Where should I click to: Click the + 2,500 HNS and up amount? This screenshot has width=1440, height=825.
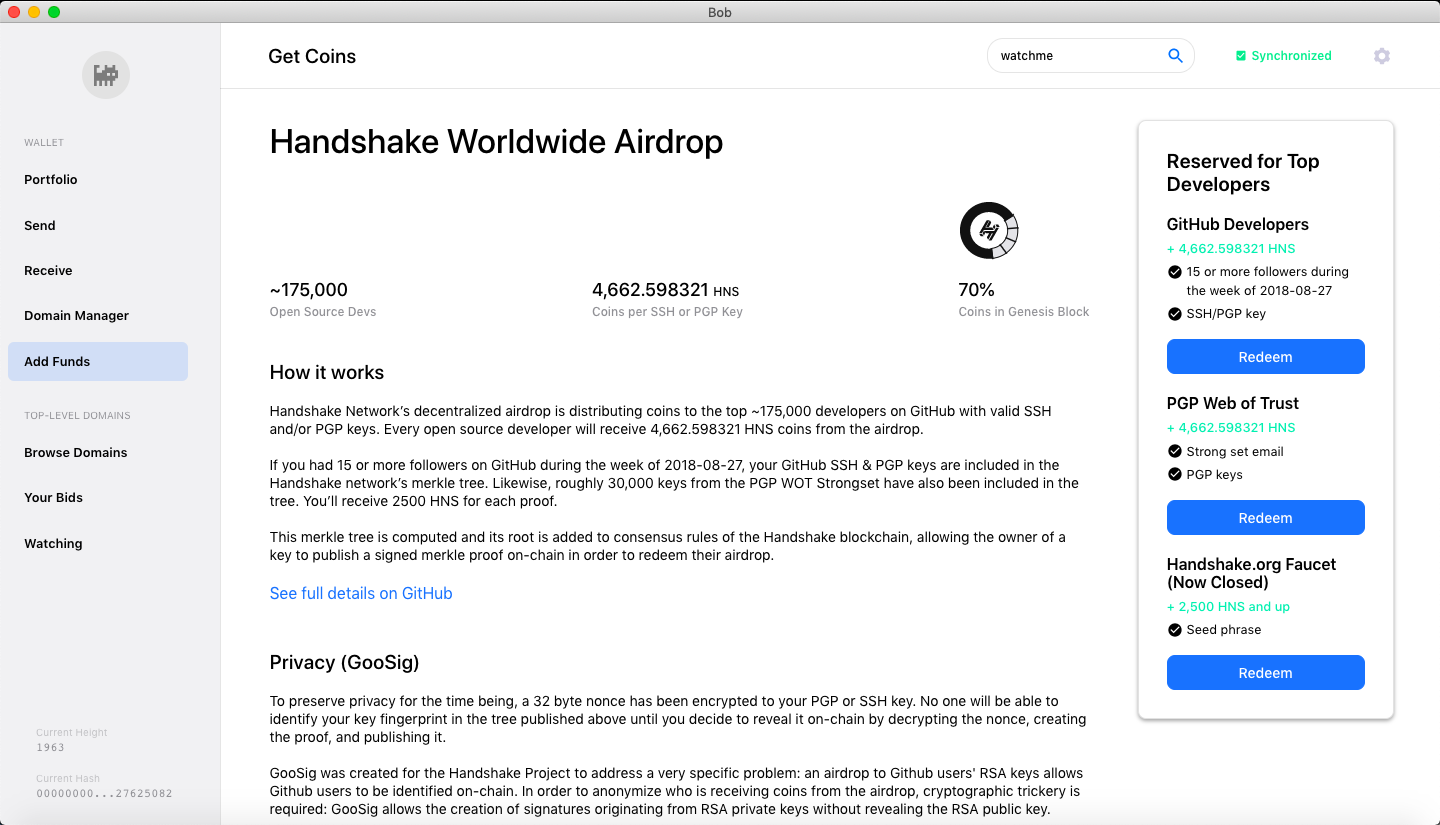tap(1229, 607)
